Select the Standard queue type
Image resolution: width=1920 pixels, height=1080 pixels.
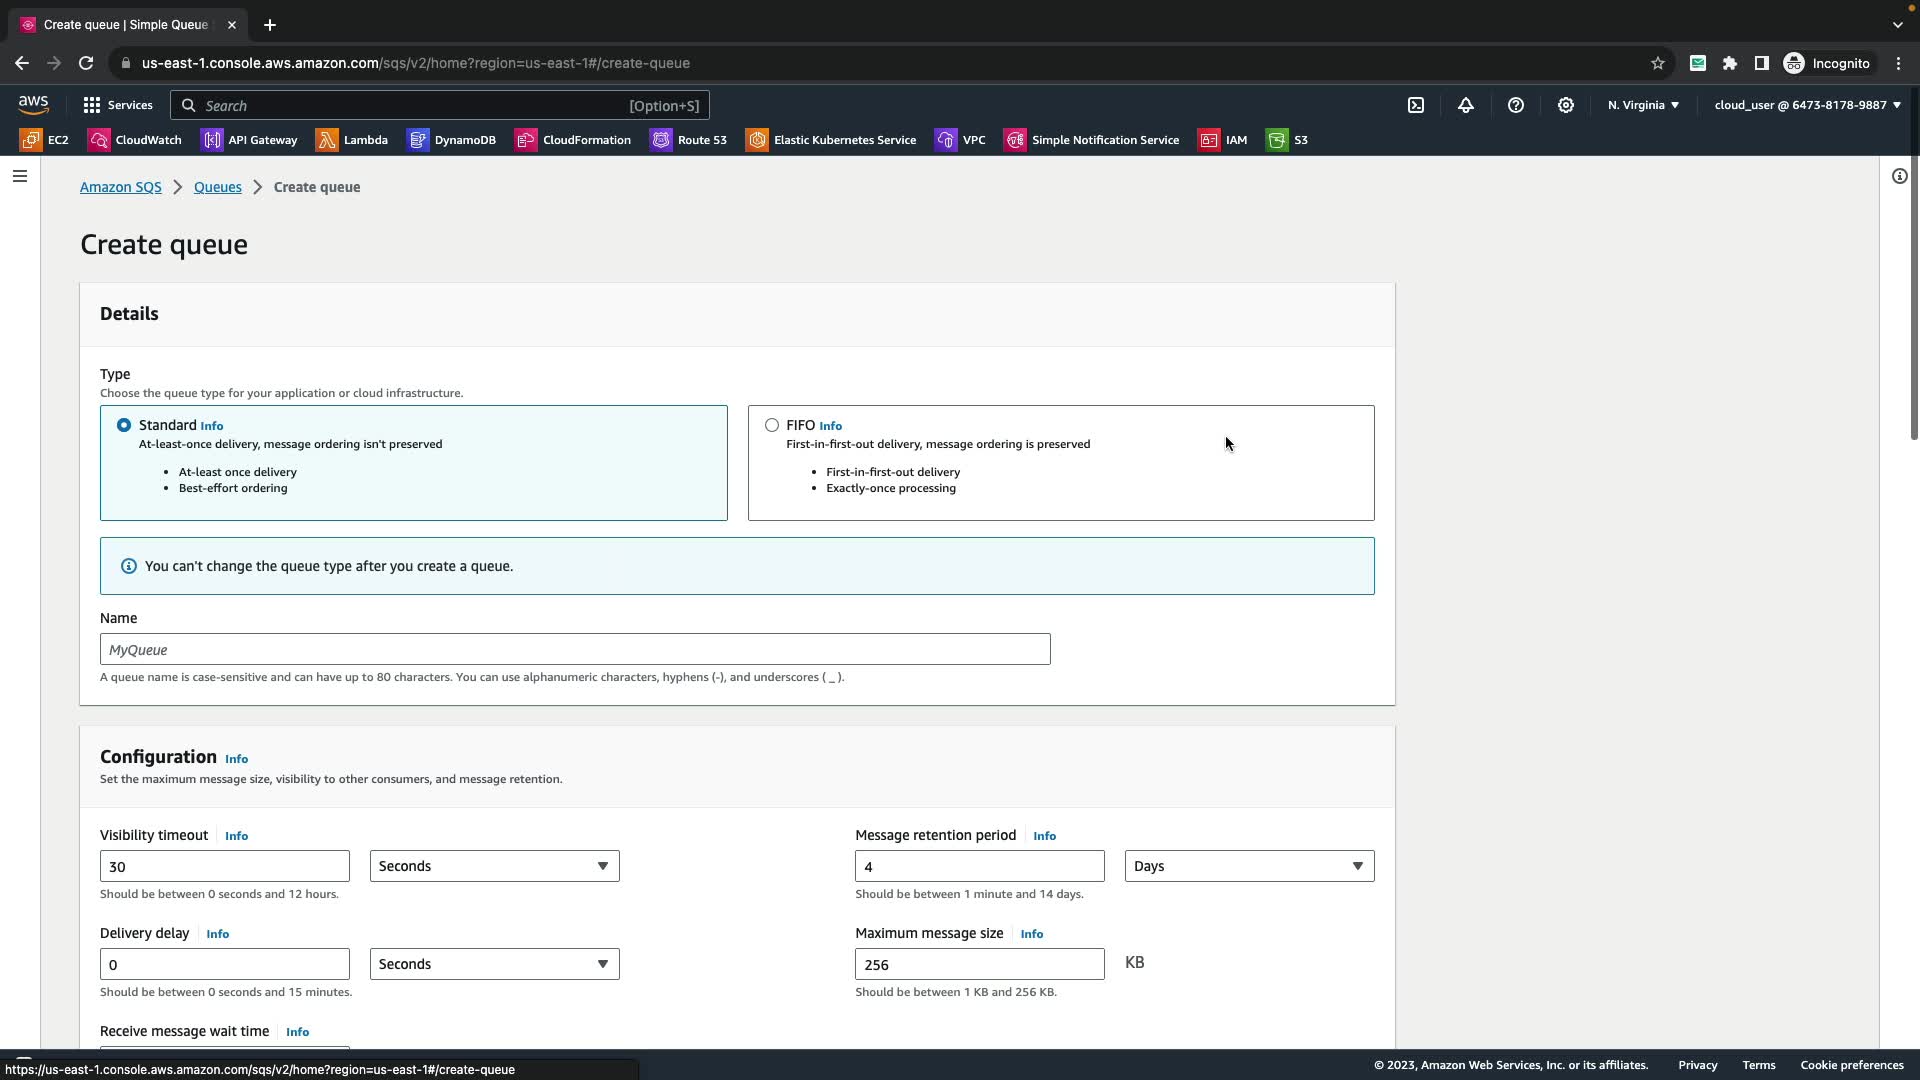point(124,425)
